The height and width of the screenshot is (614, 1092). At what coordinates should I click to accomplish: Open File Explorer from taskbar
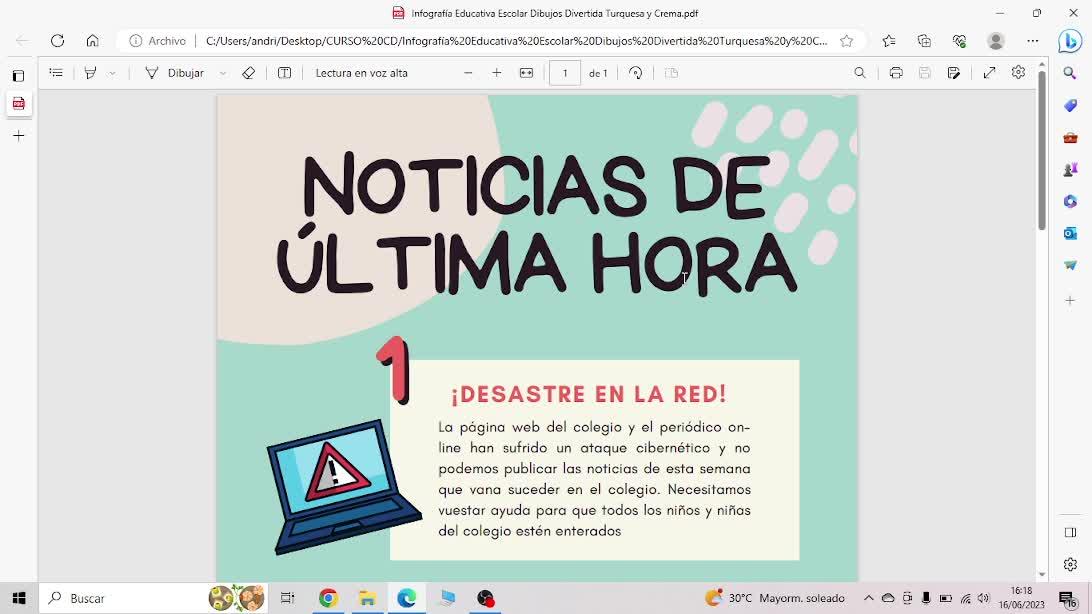pos(367,598)
